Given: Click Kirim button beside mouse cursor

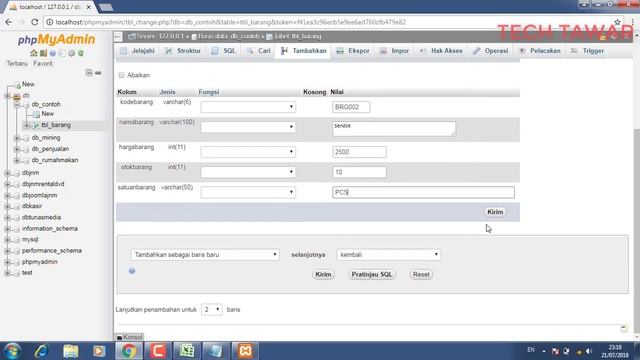Looking at the screenshot, I should click(x=495, y=212).
